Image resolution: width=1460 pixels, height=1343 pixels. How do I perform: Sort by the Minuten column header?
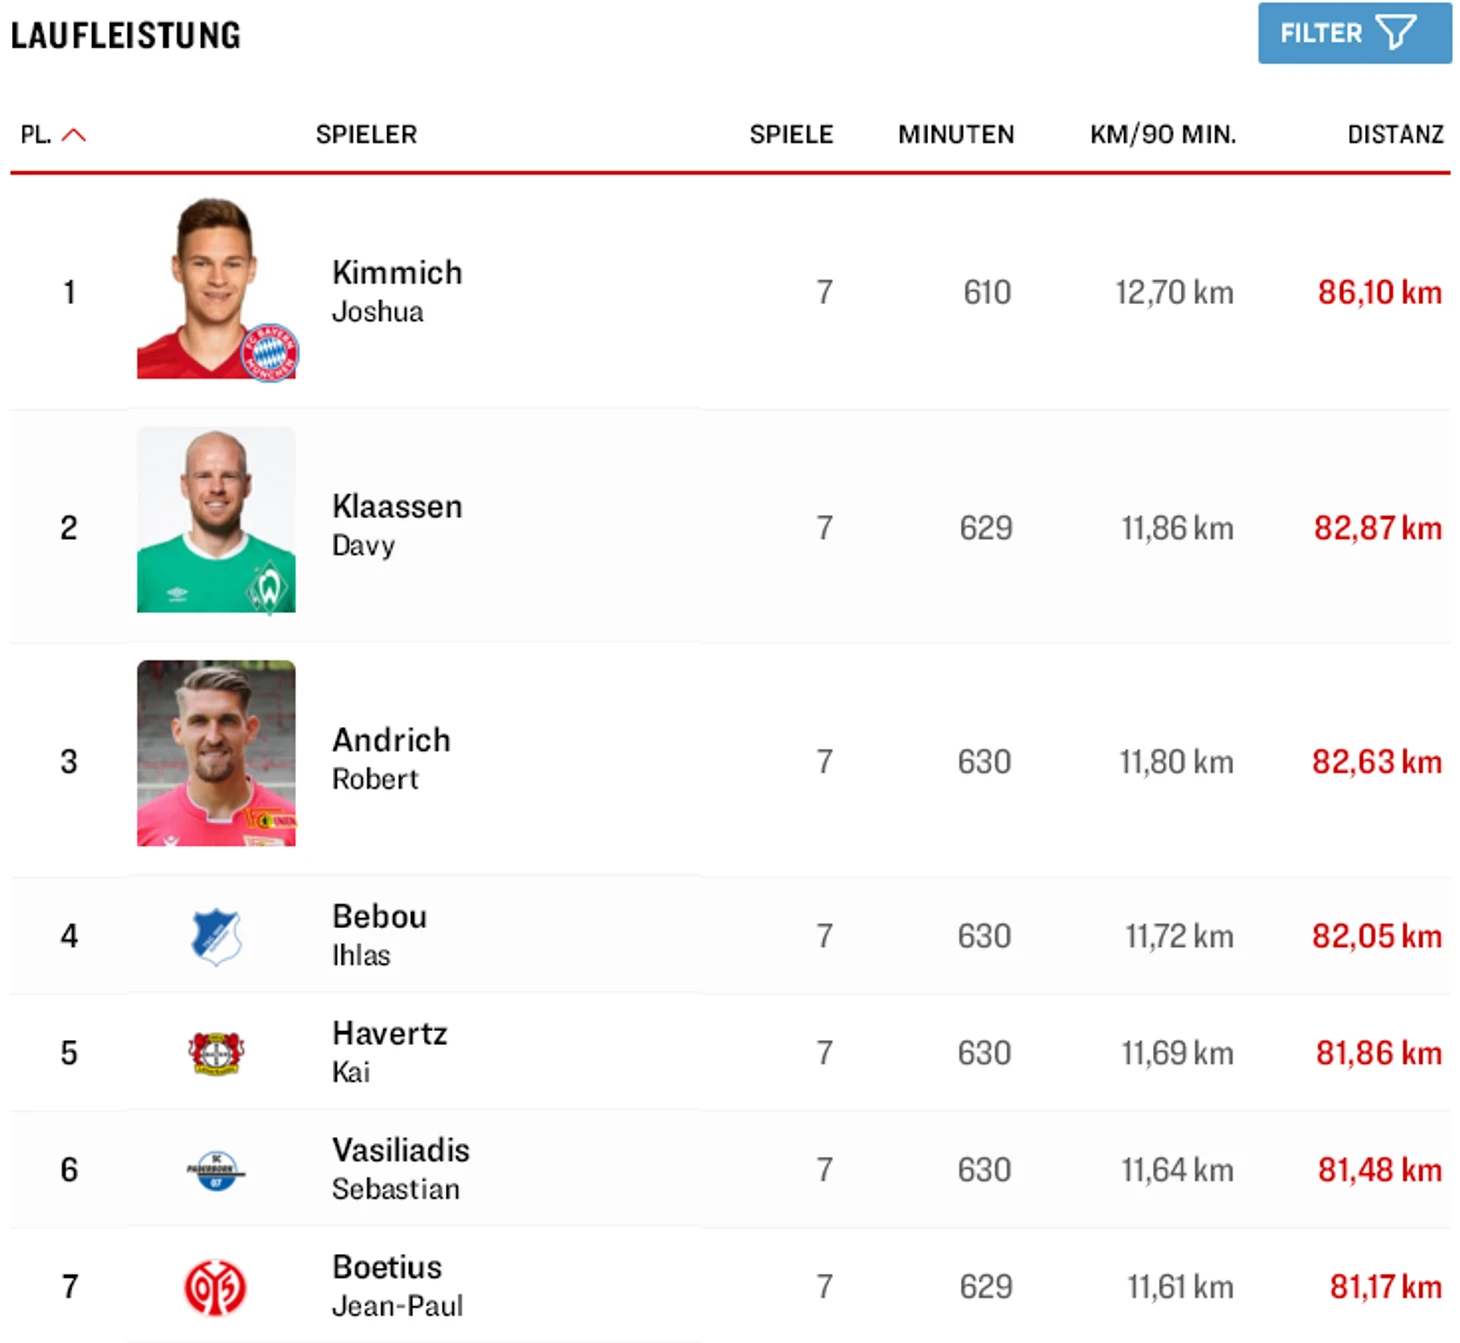(955, 135)
